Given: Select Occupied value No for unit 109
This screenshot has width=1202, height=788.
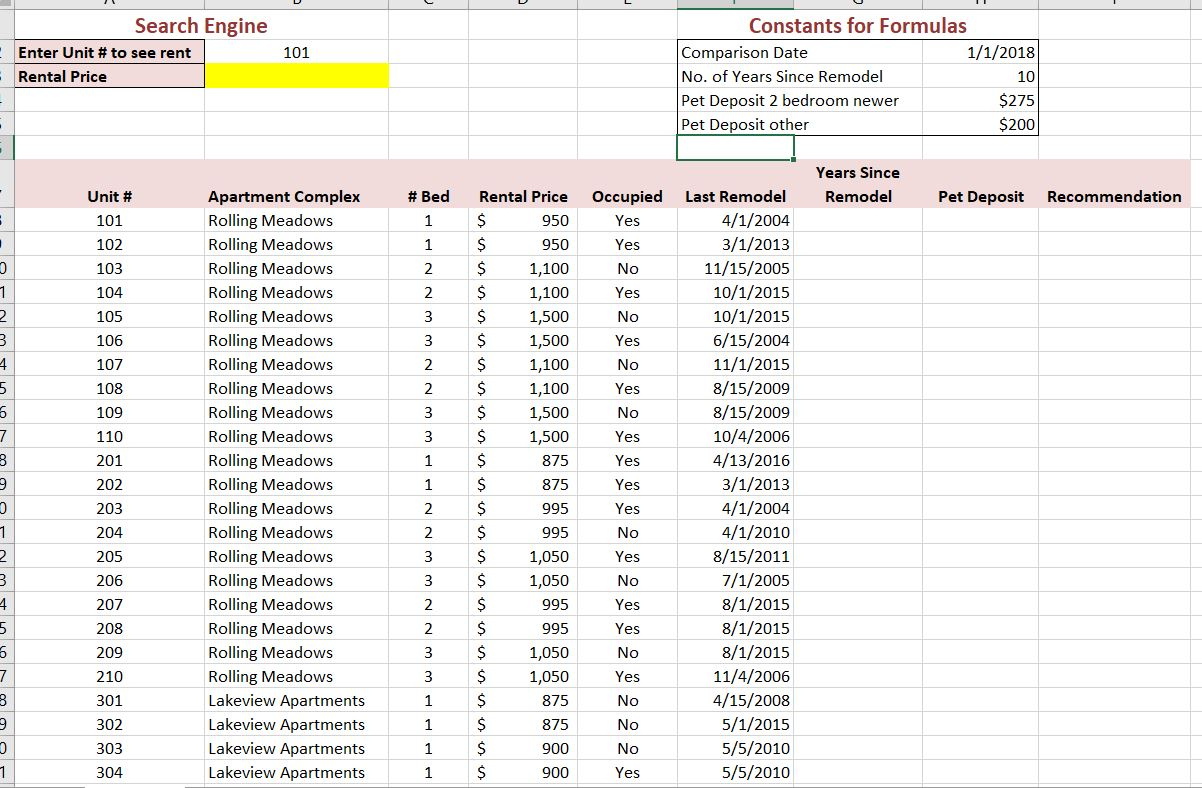Looking at the screenshot, I should 627,412.
